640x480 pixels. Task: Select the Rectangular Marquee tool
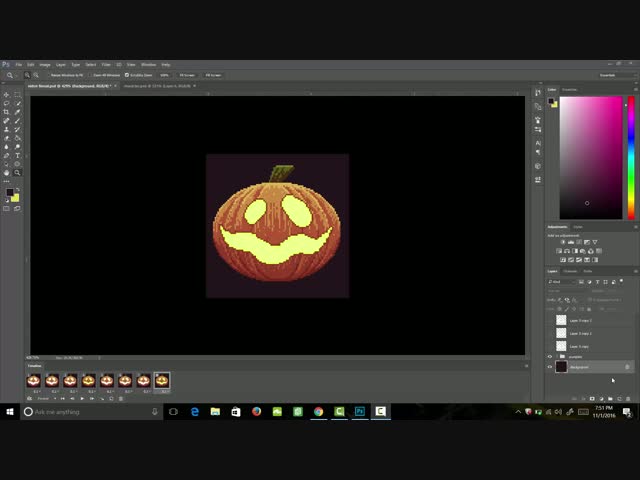(x=18, y=95)
